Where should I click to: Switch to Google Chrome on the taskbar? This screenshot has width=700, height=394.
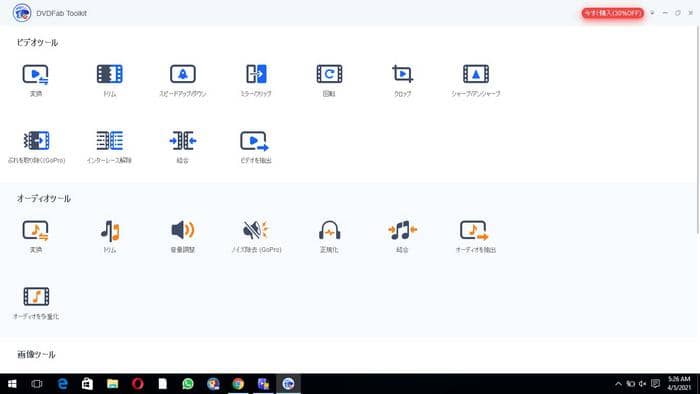(238, 384)
